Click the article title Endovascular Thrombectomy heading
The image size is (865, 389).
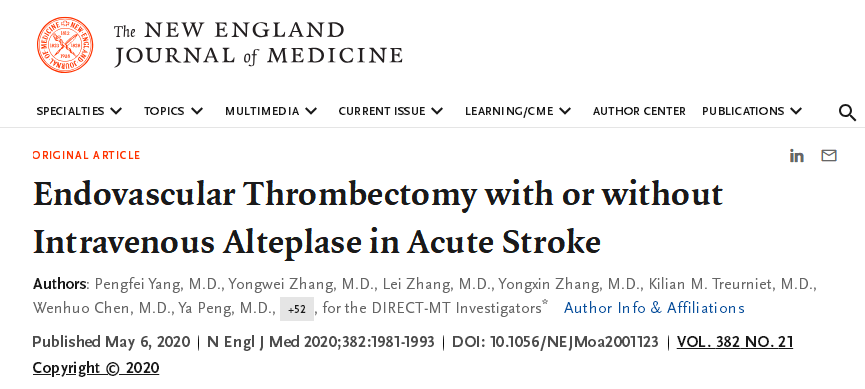click(x=378, y=217)
